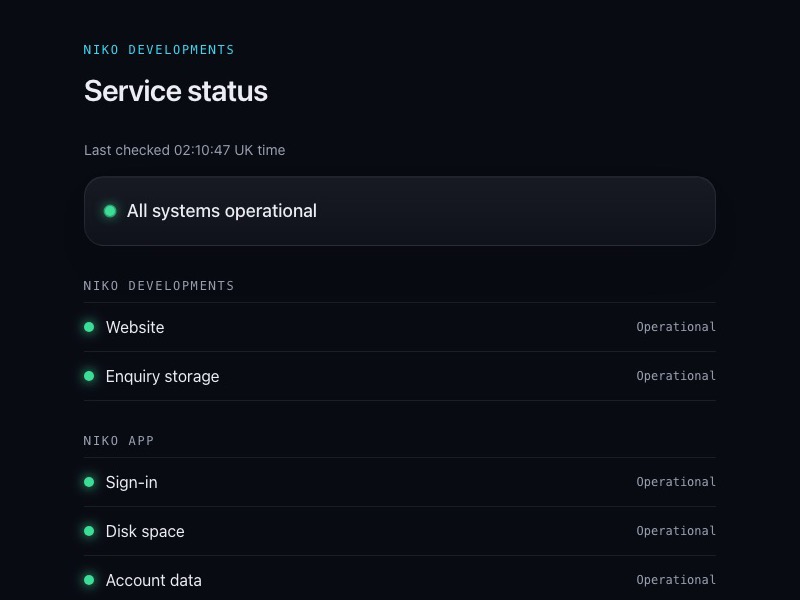
Task: Click the Operational status for Disk space
Action: pos(676,531)
